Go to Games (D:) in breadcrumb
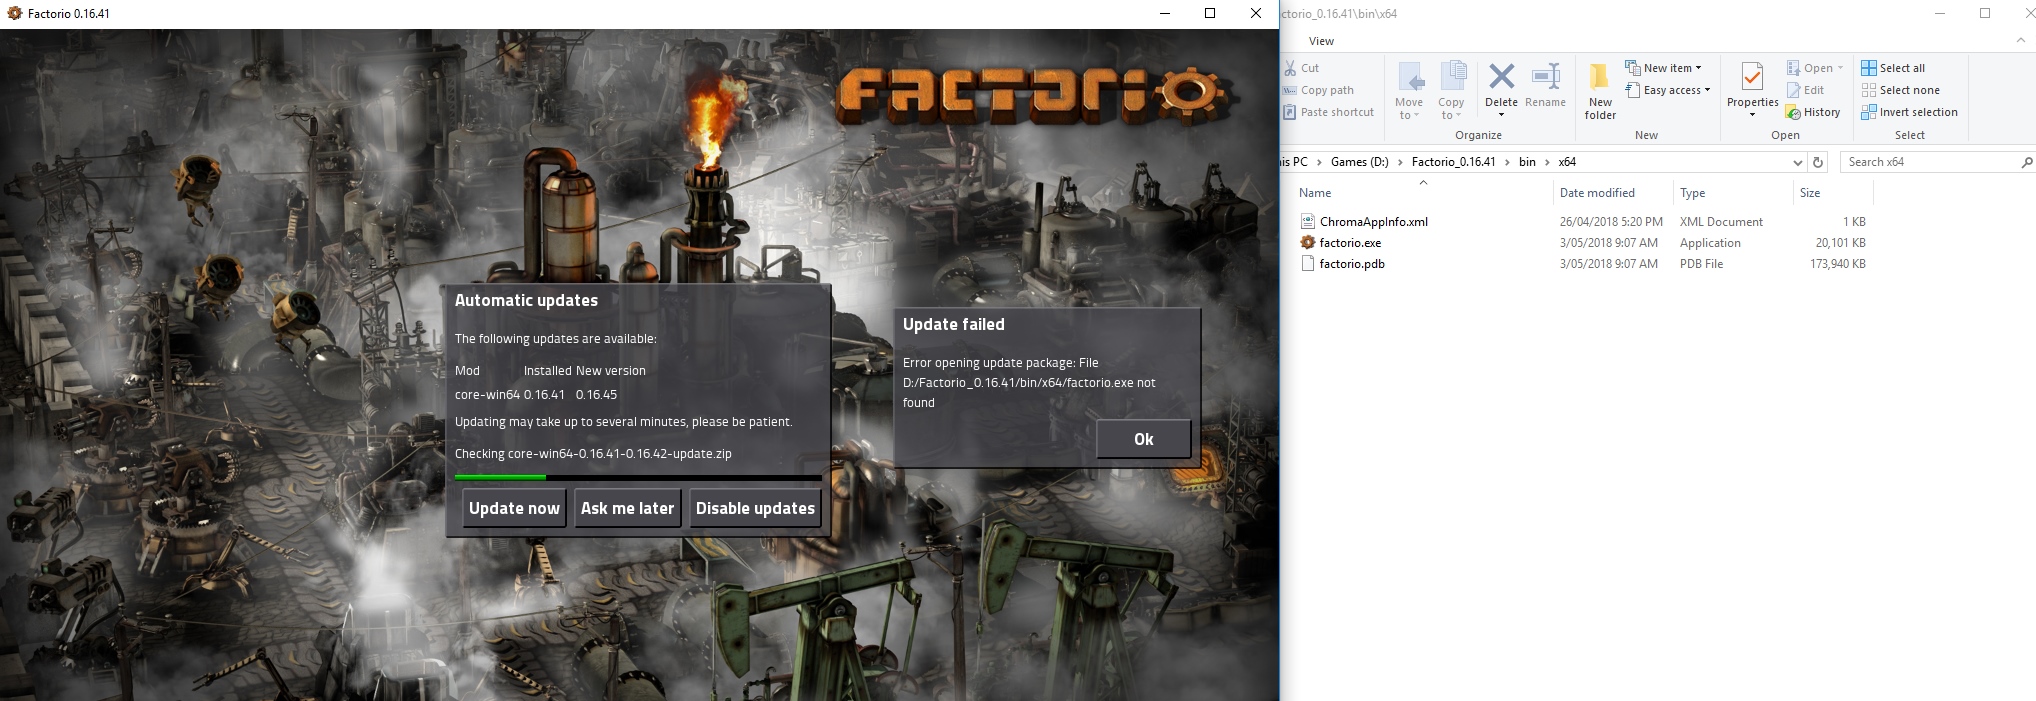 (1359, 162)
